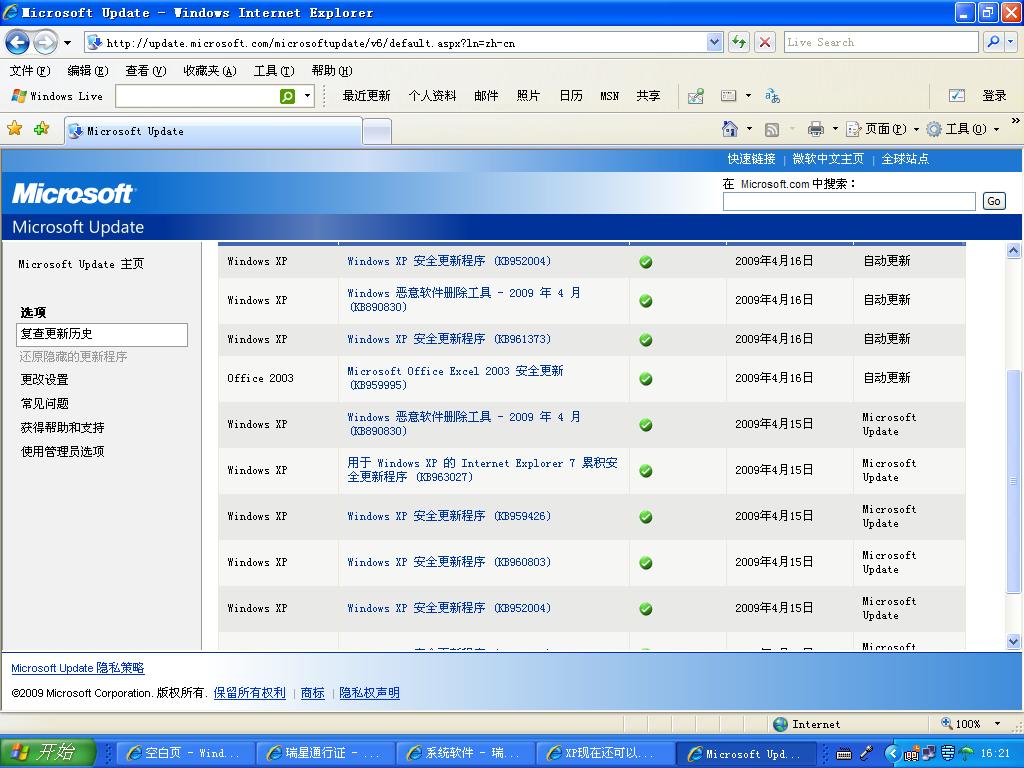1024x768 pixels.
Task: Click the Live Search magnifier icon
Action: (993, 42)
